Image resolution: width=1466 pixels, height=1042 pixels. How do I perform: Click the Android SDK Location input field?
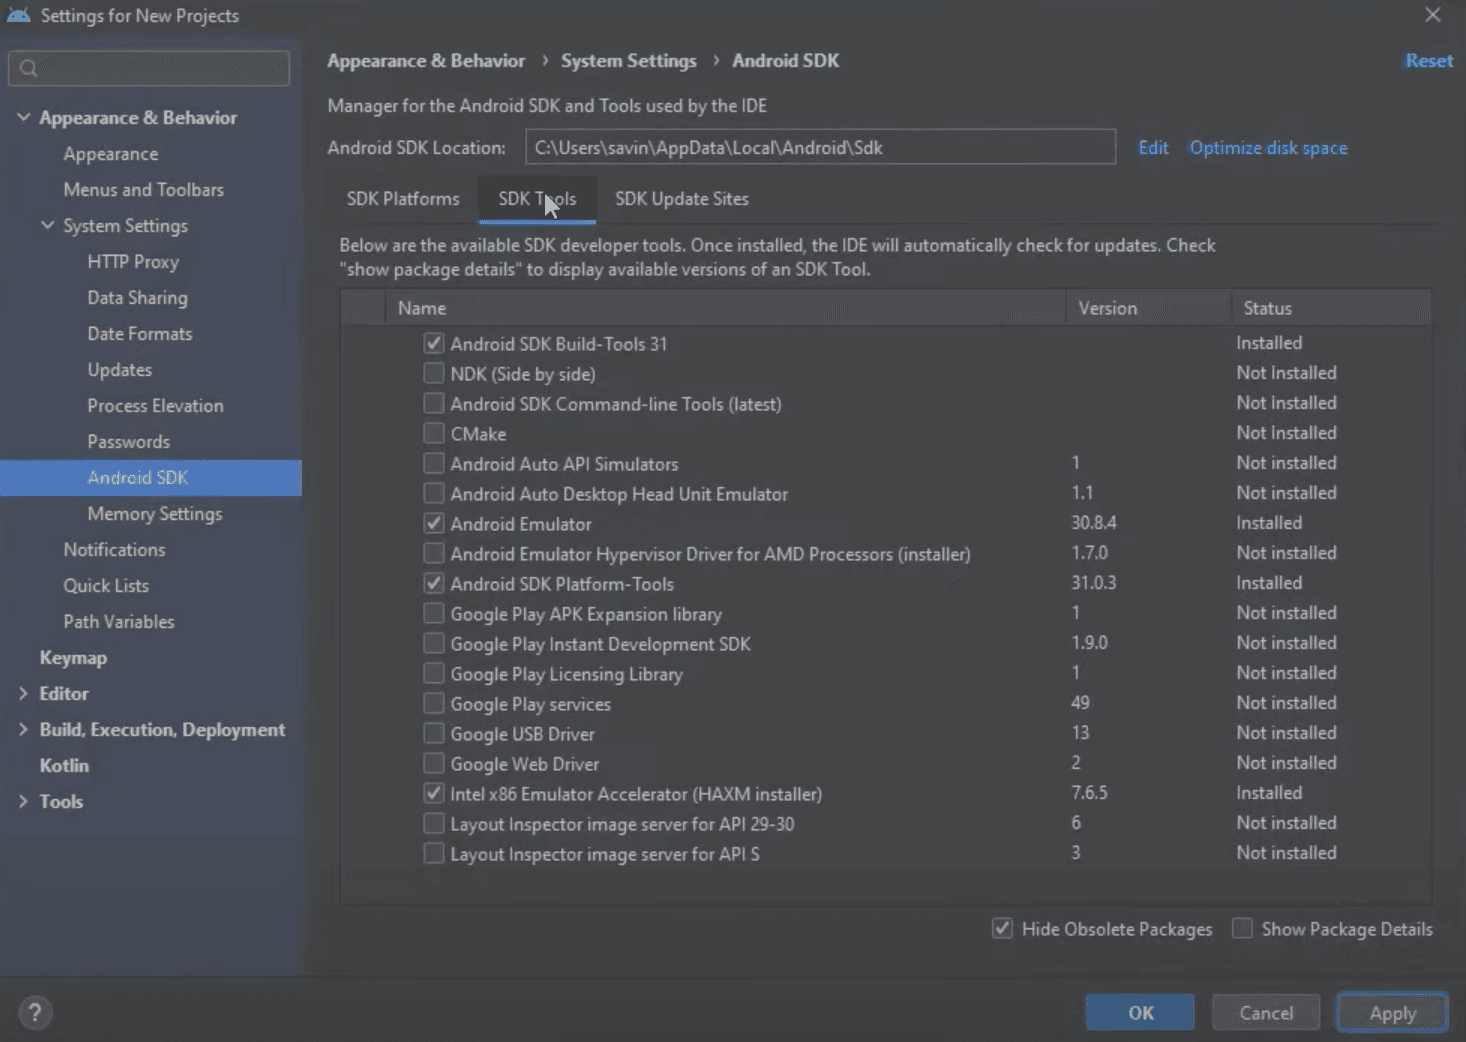coord(820,147)
